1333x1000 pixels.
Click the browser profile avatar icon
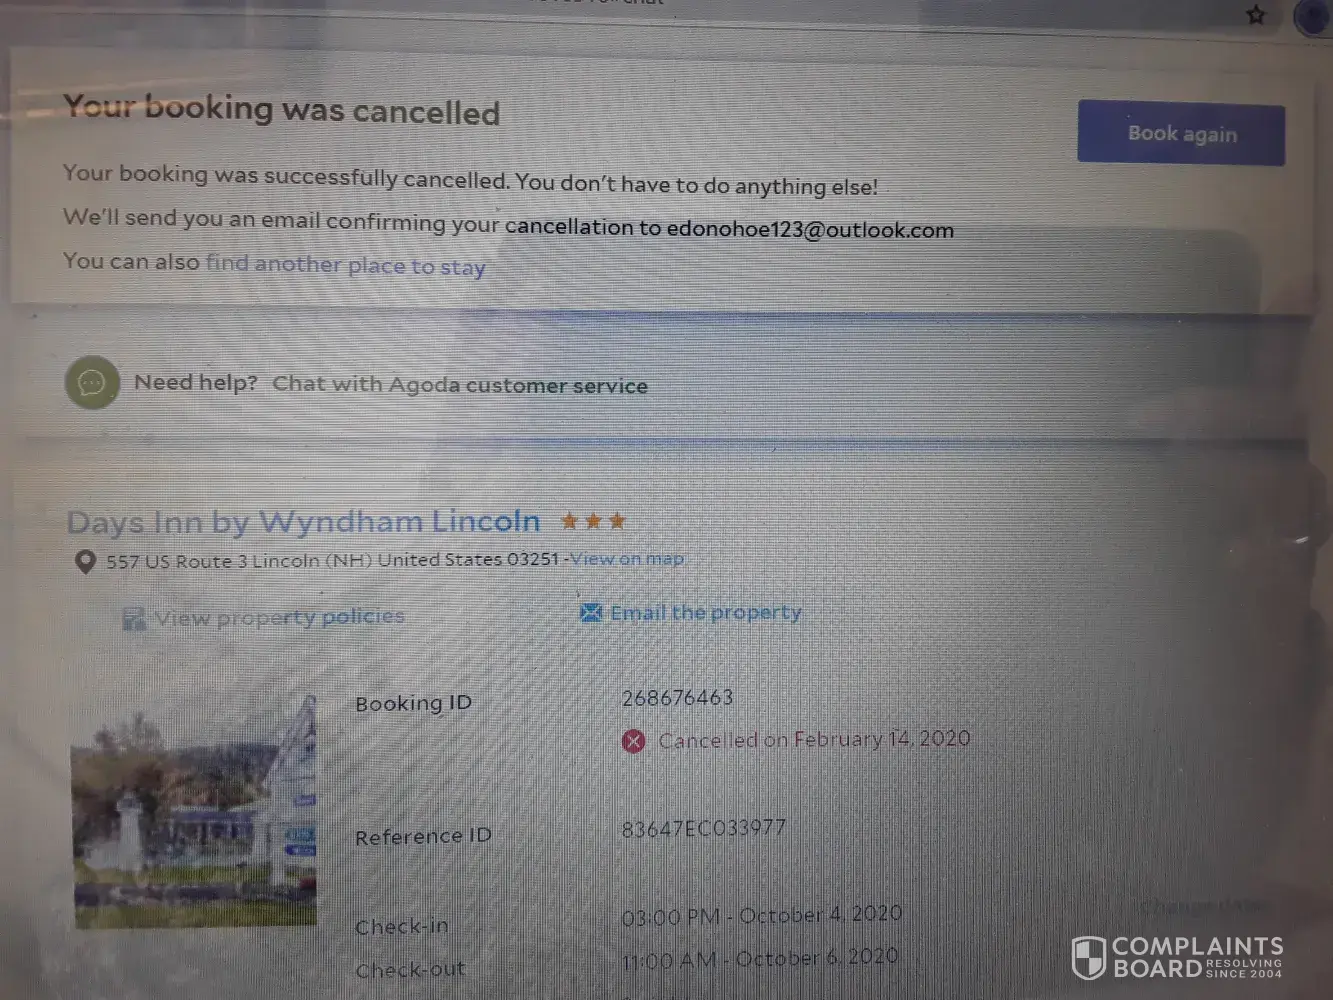point(1313,17)
